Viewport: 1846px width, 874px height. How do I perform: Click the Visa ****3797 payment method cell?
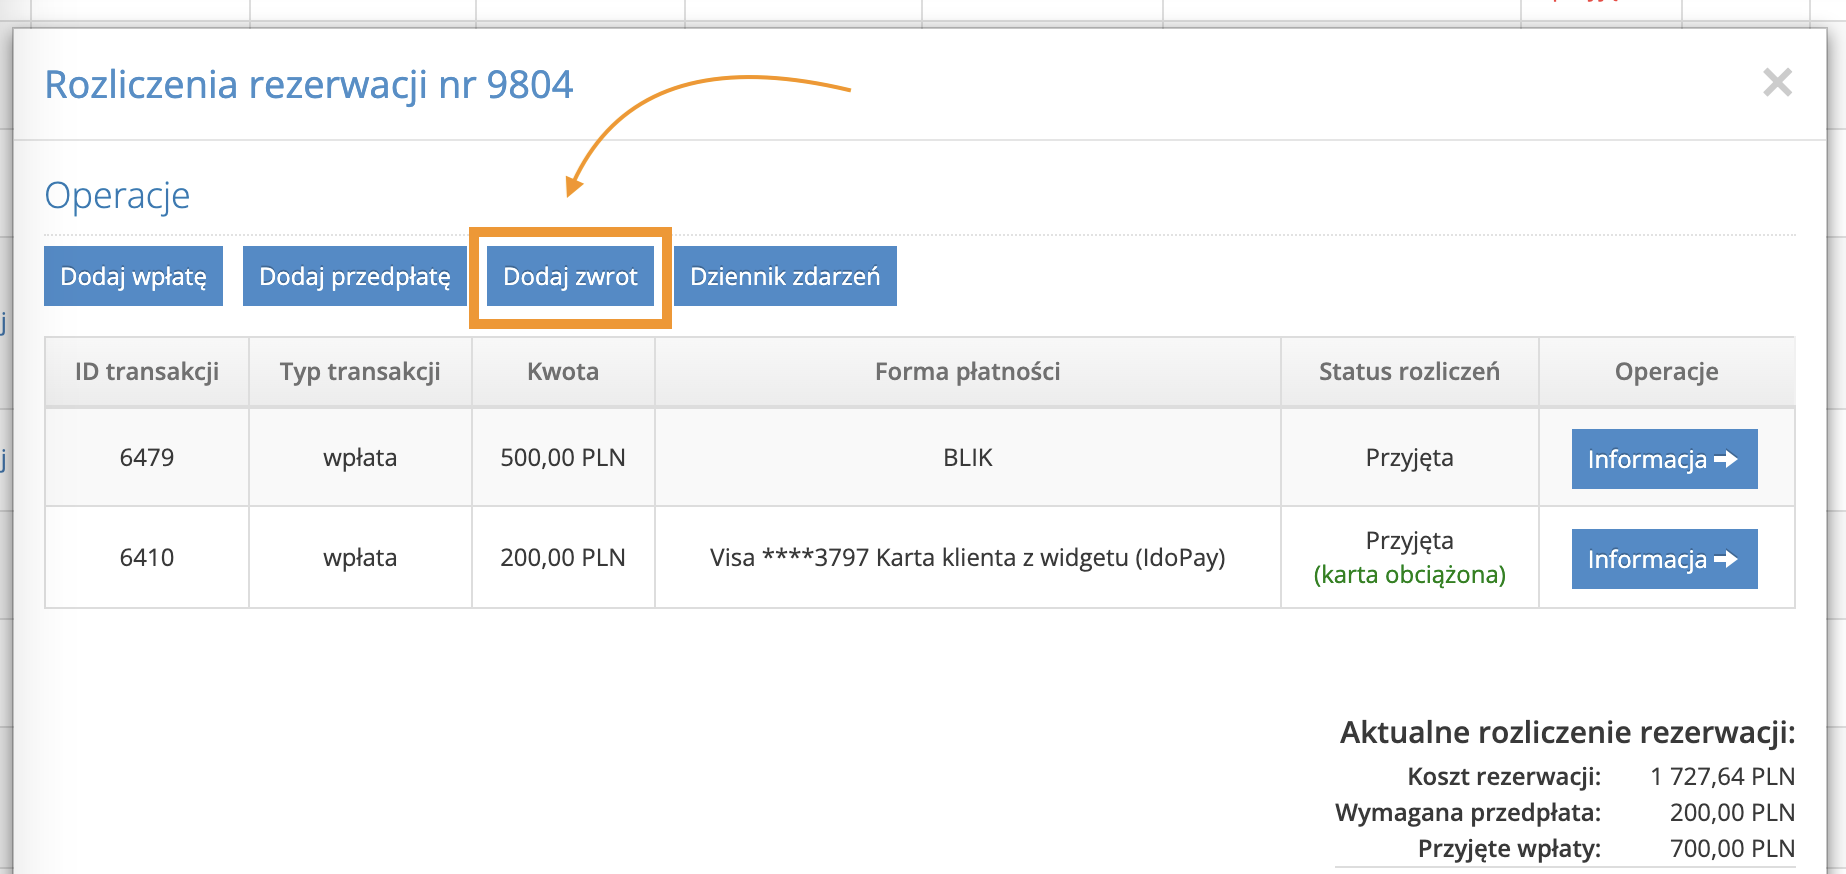click(x=967, y=558)
